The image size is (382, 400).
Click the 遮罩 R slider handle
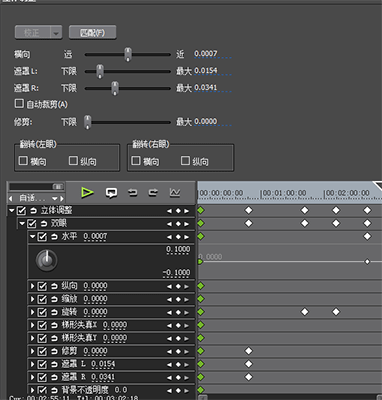115,88
